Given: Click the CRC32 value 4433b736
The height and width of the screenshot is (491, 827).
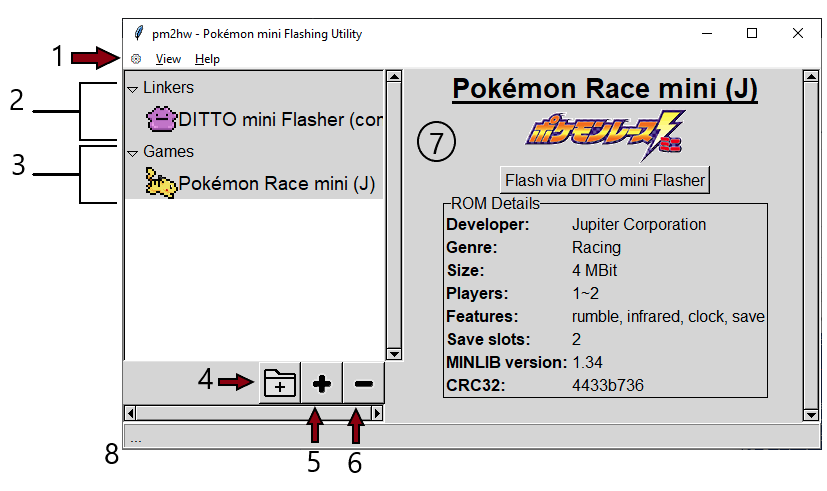Looking at the screenshot, I should tap(608, 385).
